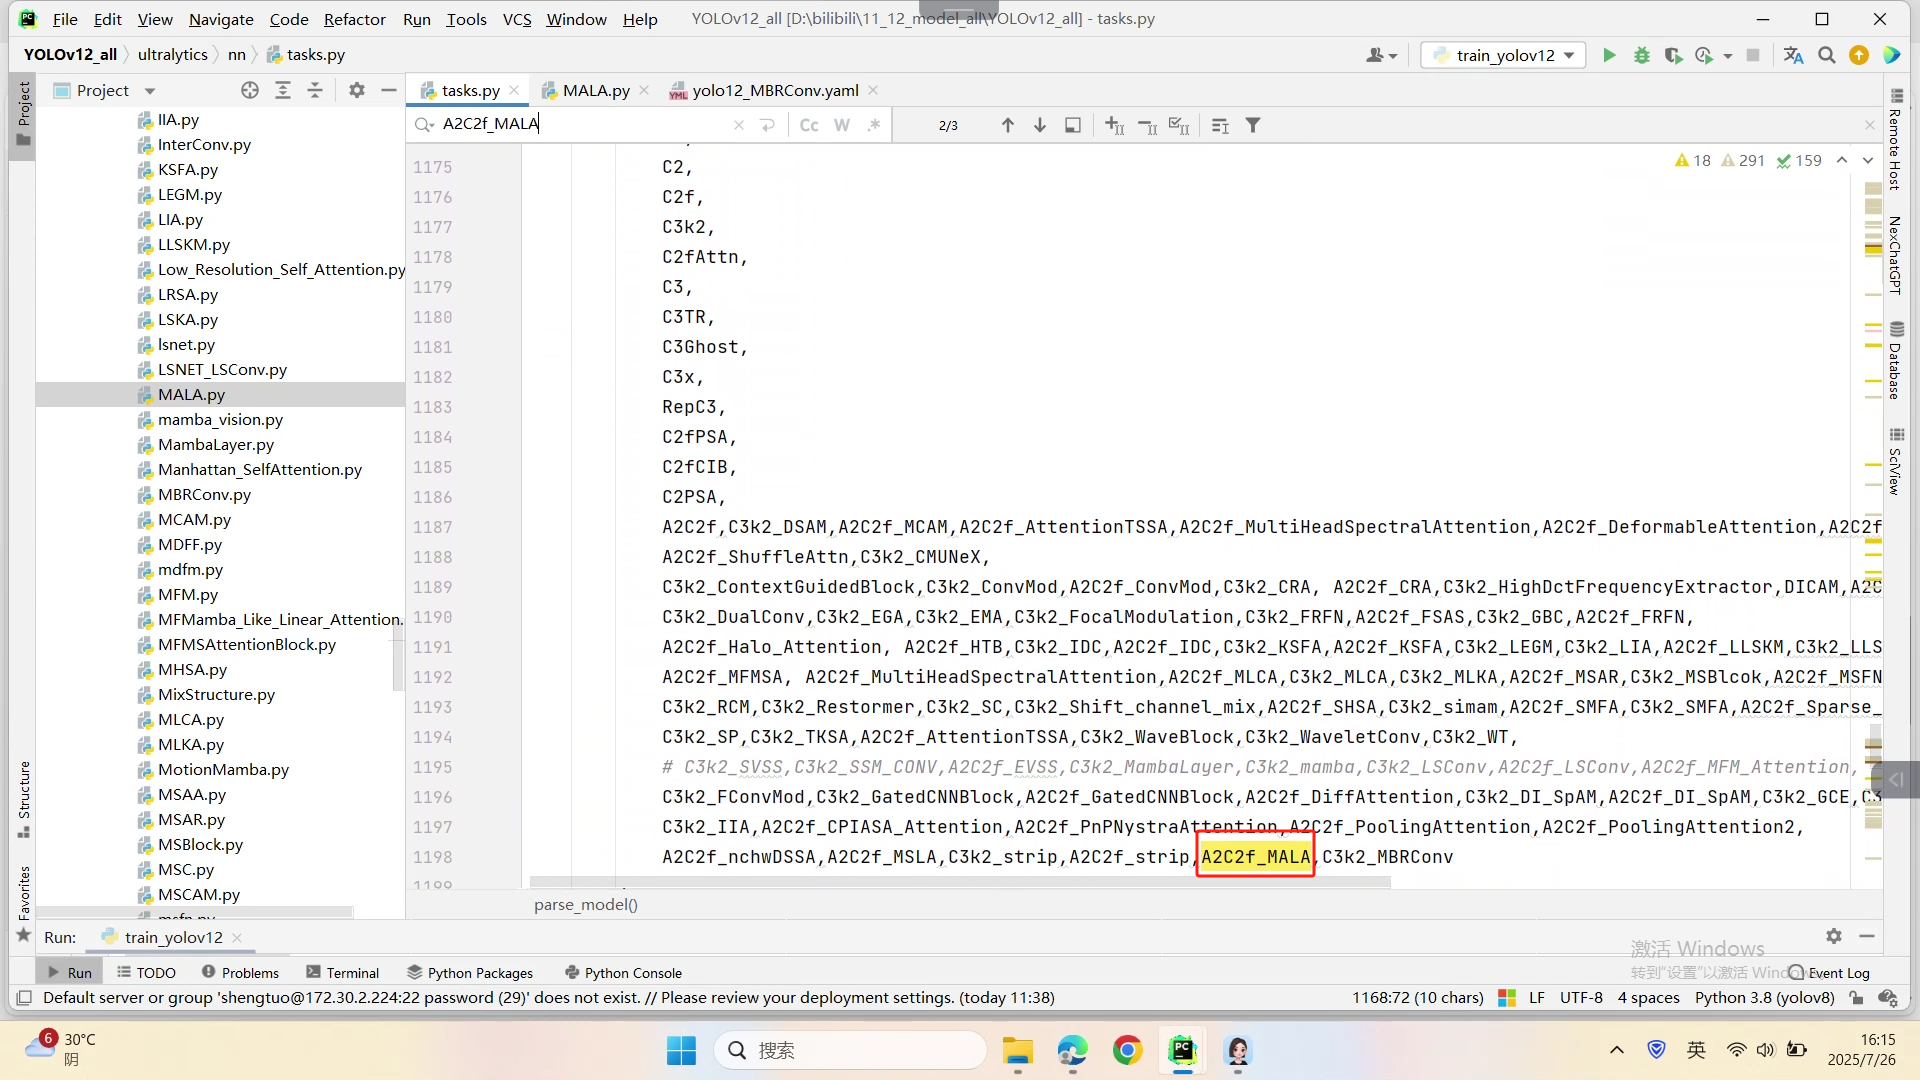
Task: Open the user icon dropdown arrow
Action: 1393,56
